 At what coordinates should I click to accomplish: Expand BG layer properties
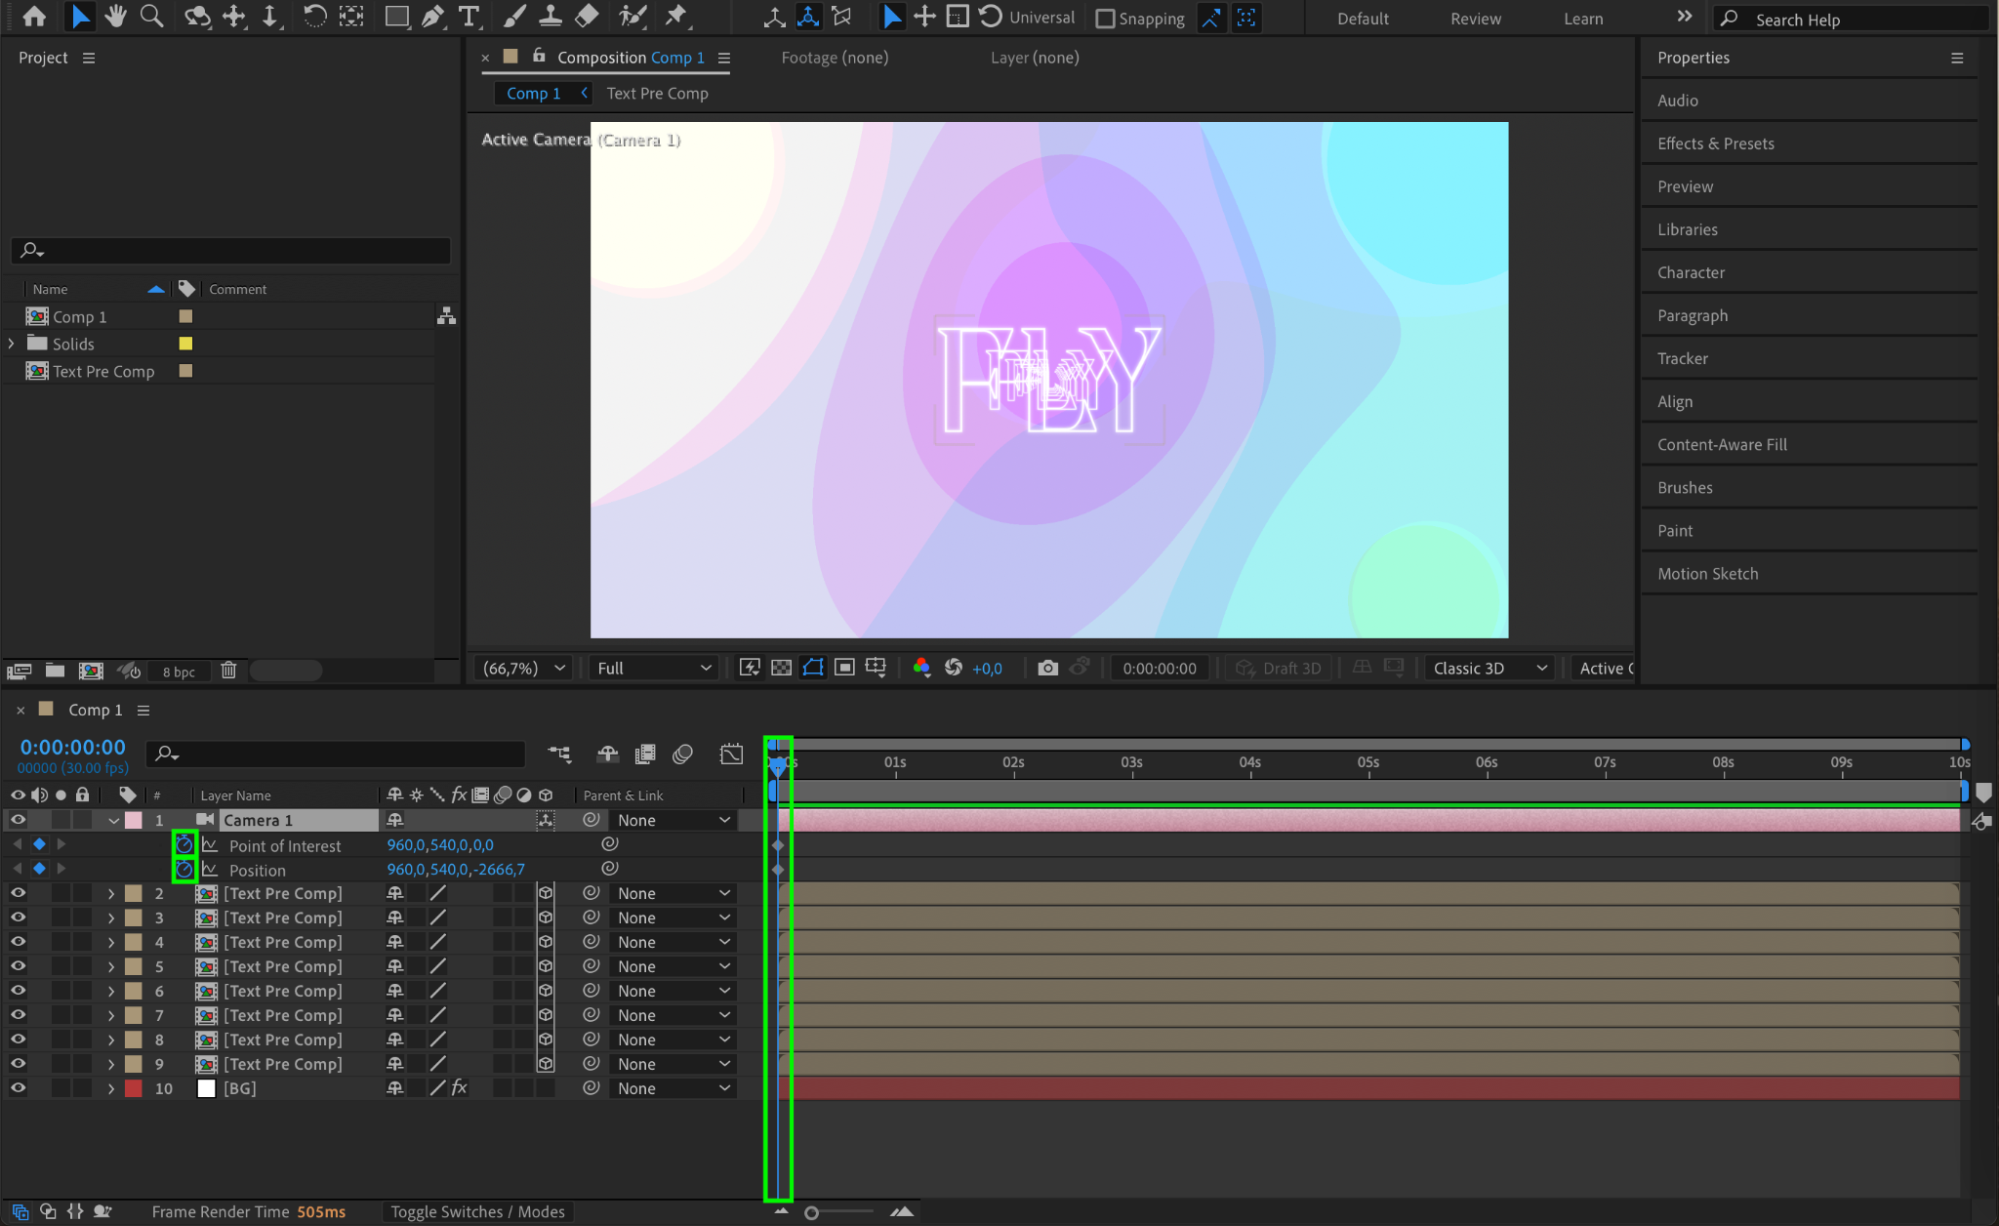(x=111, y=1088)
